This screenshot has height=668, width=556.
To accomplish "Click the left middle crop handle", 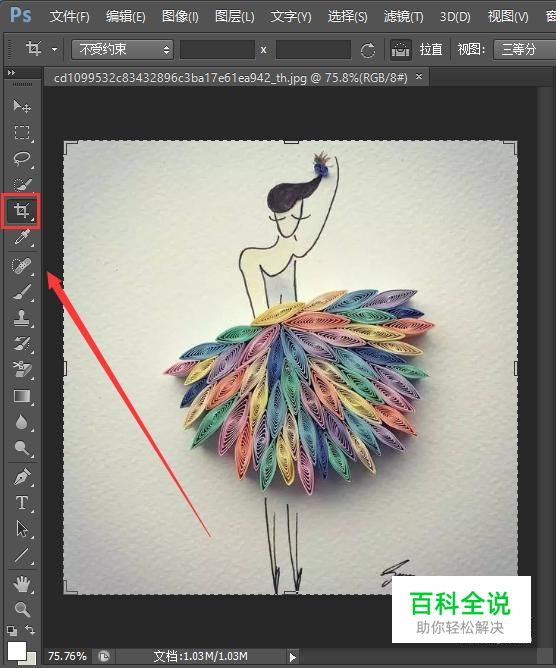I will pos(65,369).
